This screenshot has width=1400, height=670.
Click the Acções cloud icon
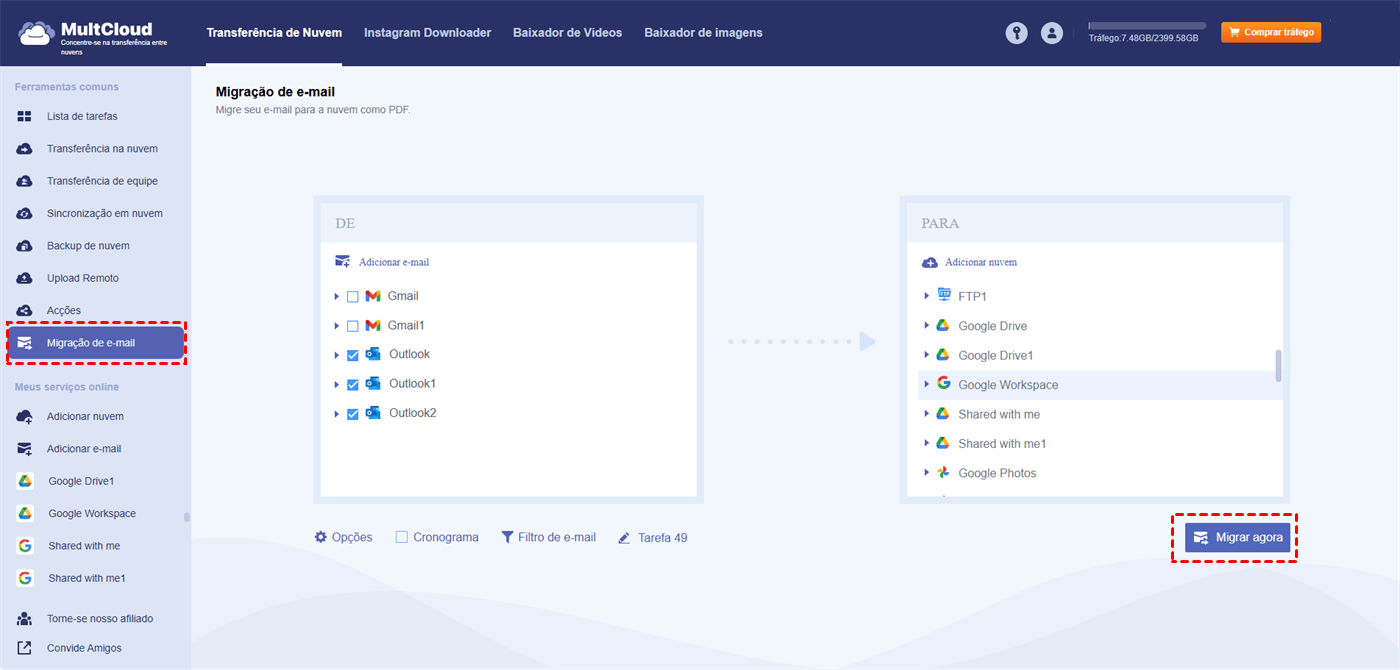[25, 310]
